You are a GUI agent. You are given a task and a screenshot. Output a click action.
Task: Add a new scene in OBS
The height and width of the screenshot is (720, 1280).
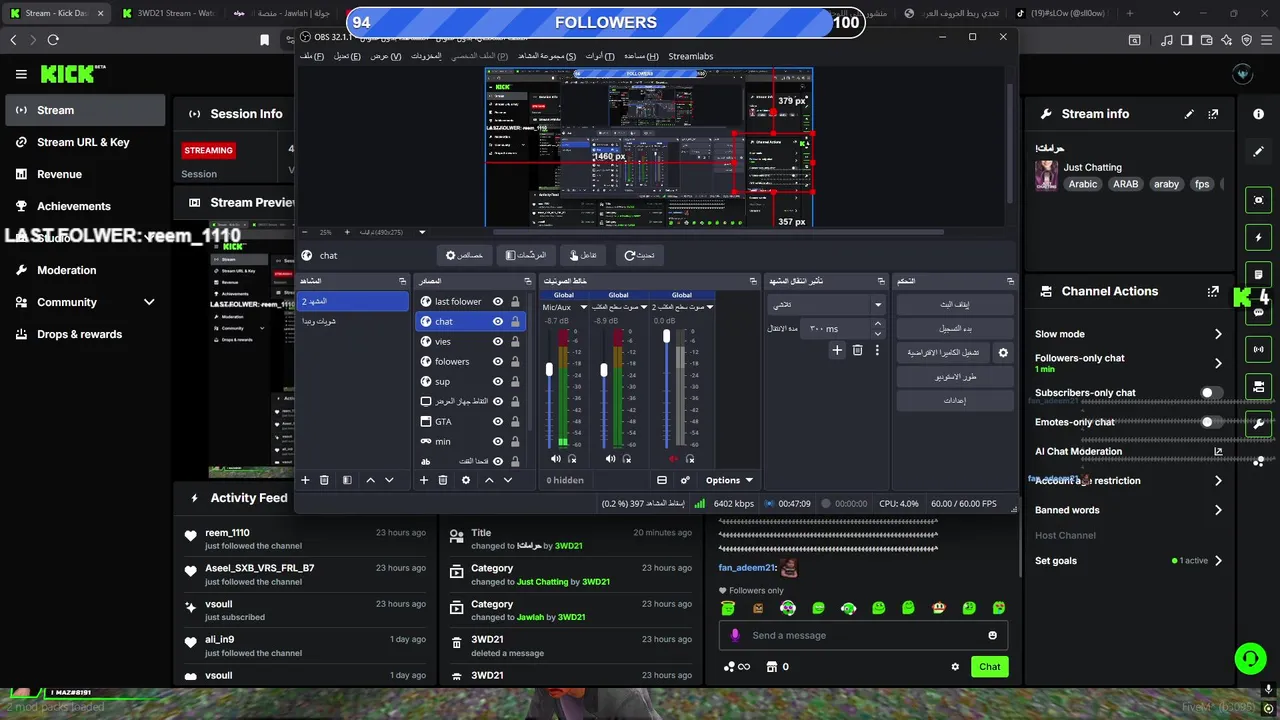(x=305, y=480)
